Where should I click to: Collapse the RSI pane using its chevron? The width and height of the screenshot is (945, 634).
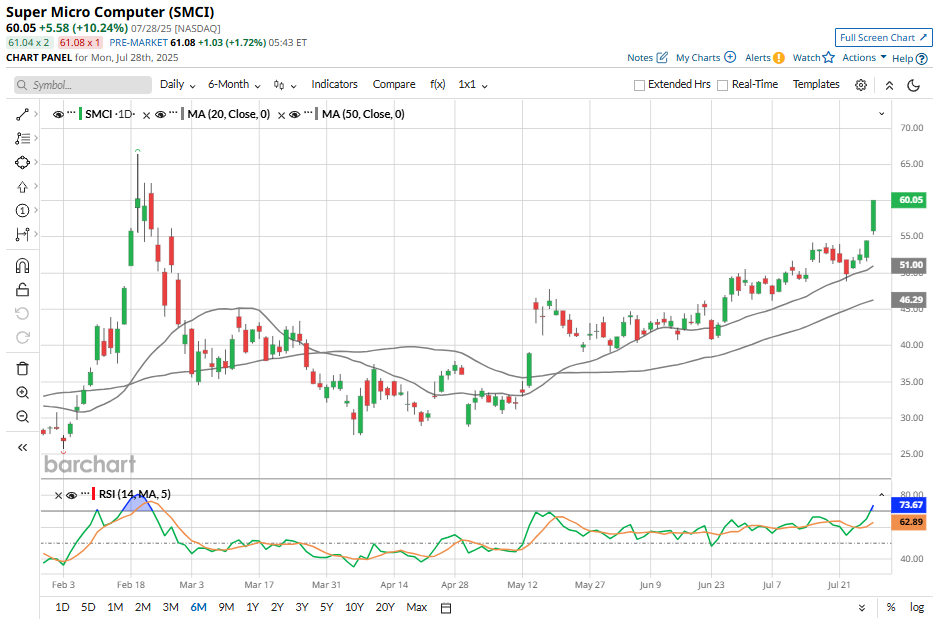click(x=882, y=495)
